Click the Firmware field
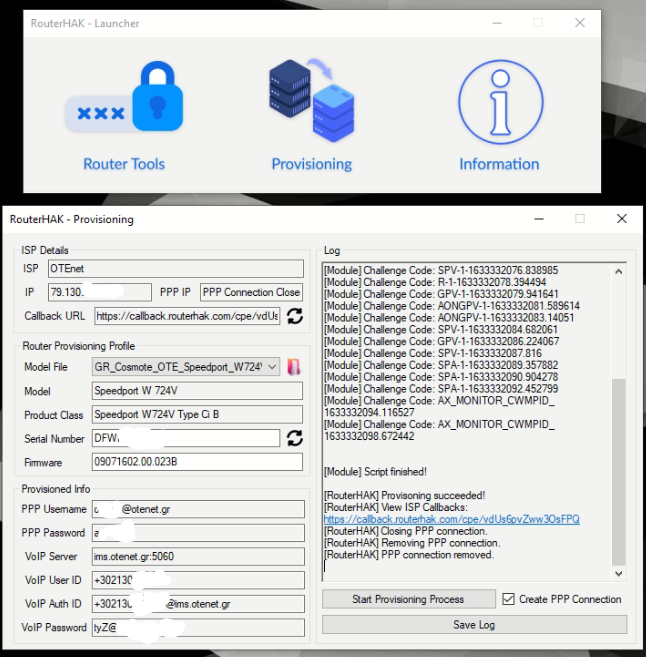This screenshot has height=657, width=646. (197, 462)
